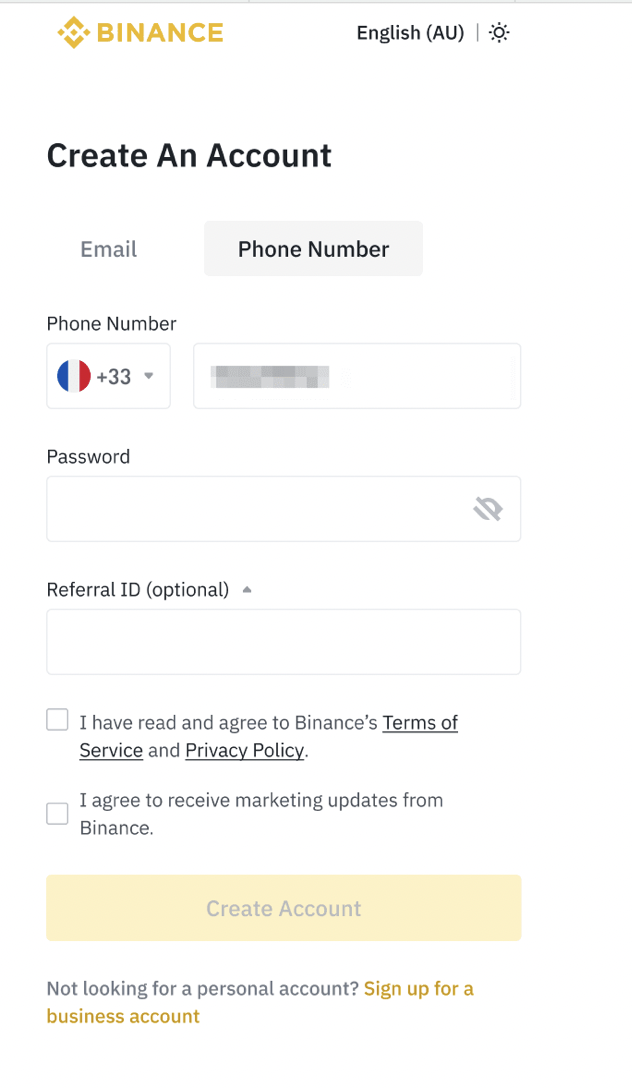The image size is (632, 1088).
Task: Focus the phone number input field
Action: click(x=357, y=376)
